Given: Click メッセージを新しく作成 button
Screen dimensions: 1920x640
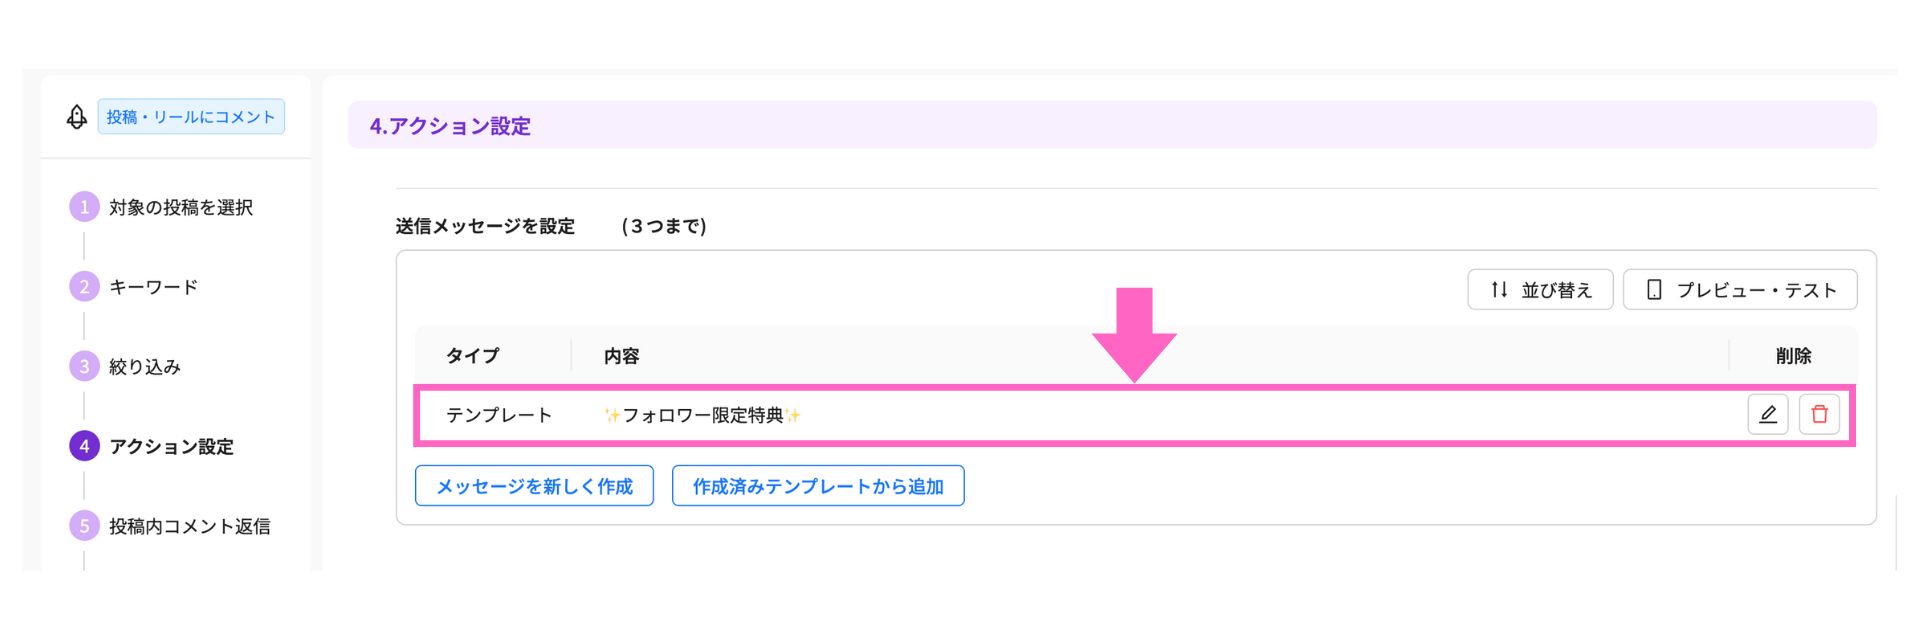Looking at the screenshot, I should click(534, 486).
